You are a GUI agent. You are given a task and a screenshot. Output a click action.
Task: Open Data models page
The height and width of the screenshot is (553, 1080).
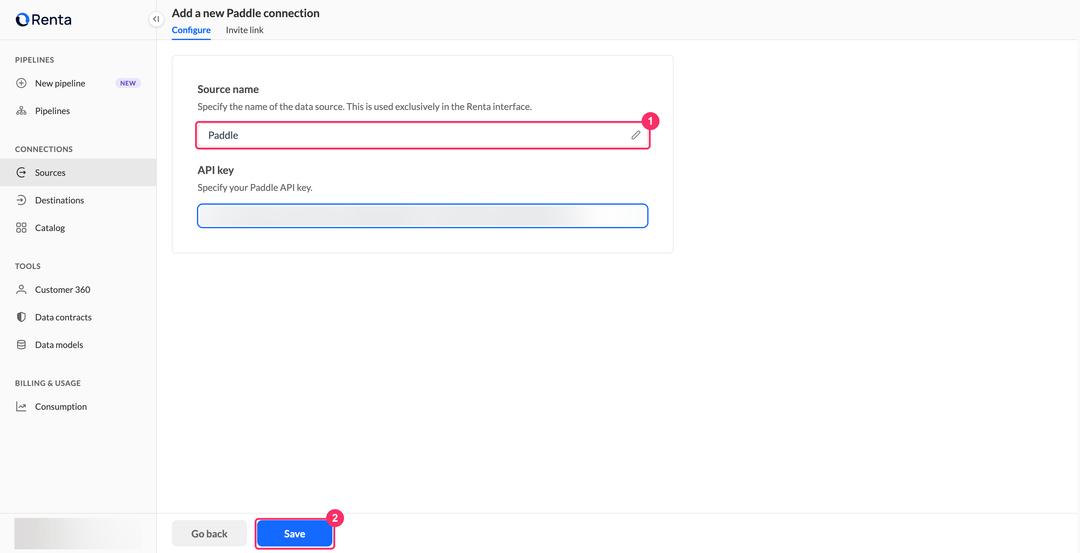click(78, 345)
